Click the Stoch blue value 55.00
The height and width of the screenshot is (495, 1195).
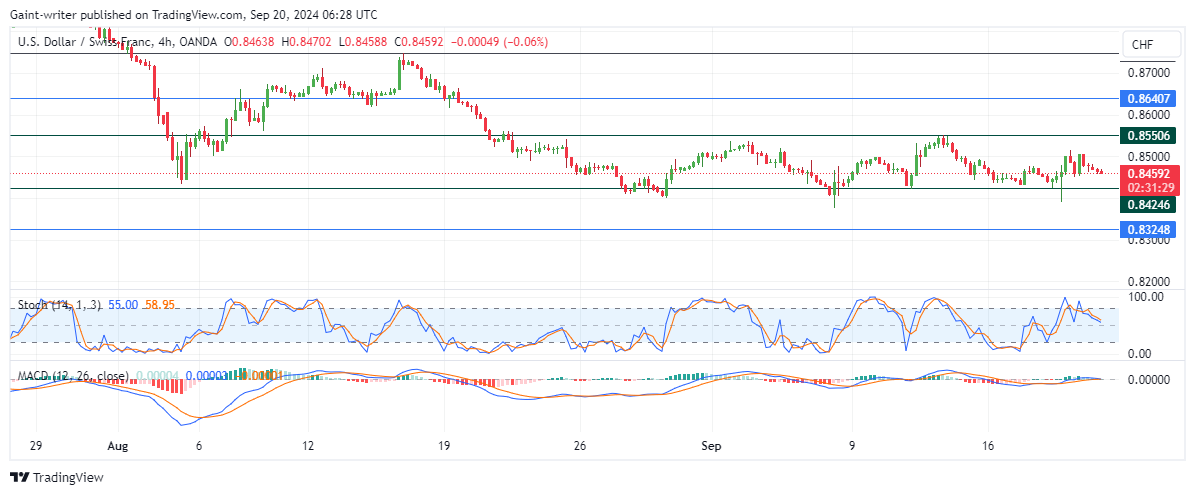[x=123, y=305]
